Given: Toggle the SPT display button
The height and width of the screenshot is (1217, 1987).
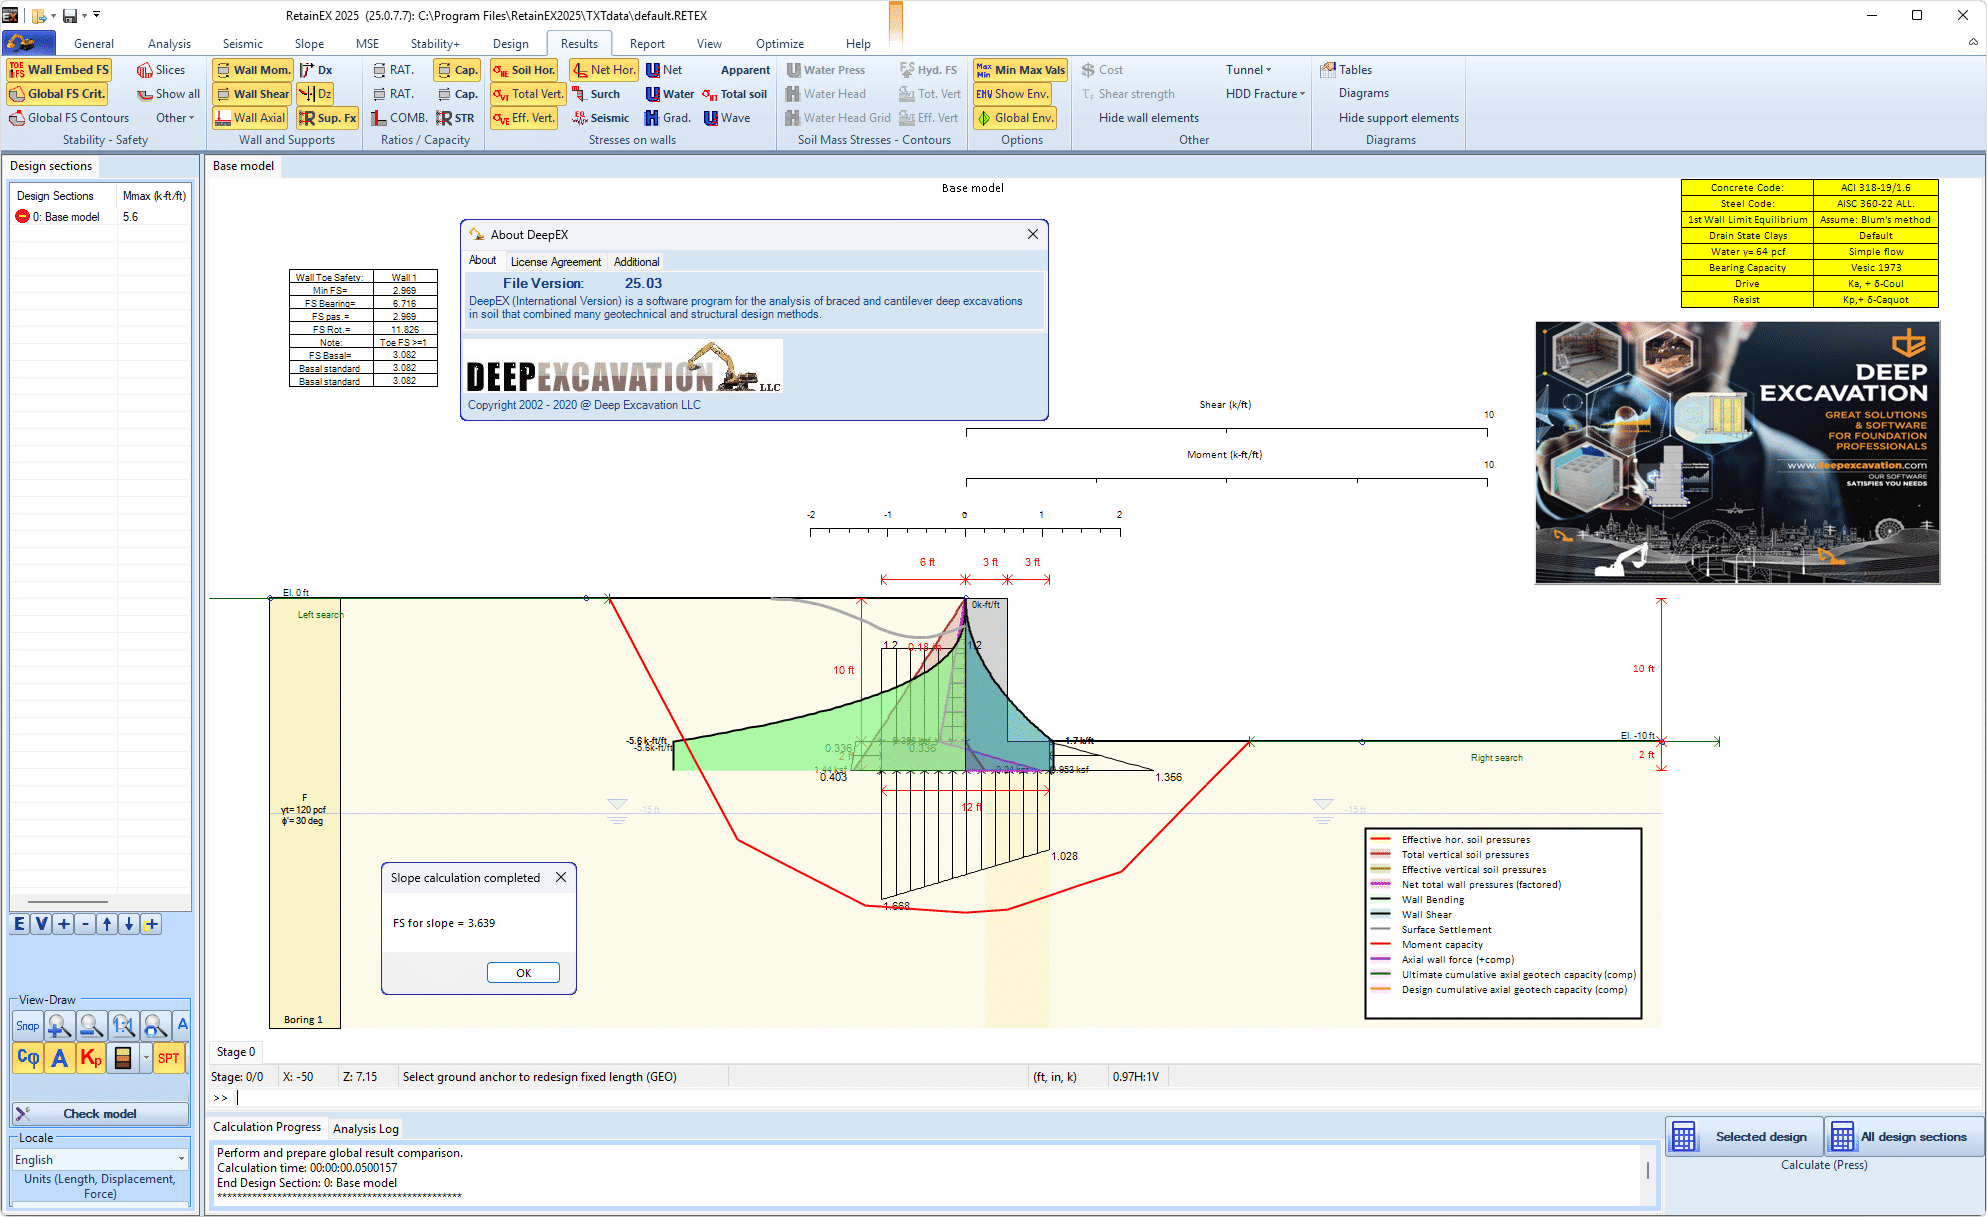Looking at the screenshot, I should 169,1058.
